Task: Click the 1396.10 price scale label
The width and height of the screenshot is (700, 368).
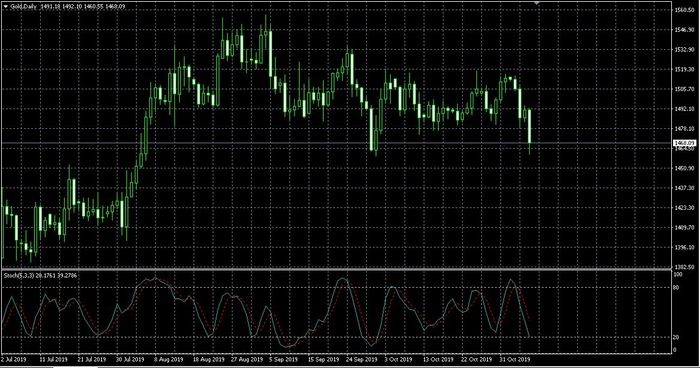Action: [x=685, y=247]
